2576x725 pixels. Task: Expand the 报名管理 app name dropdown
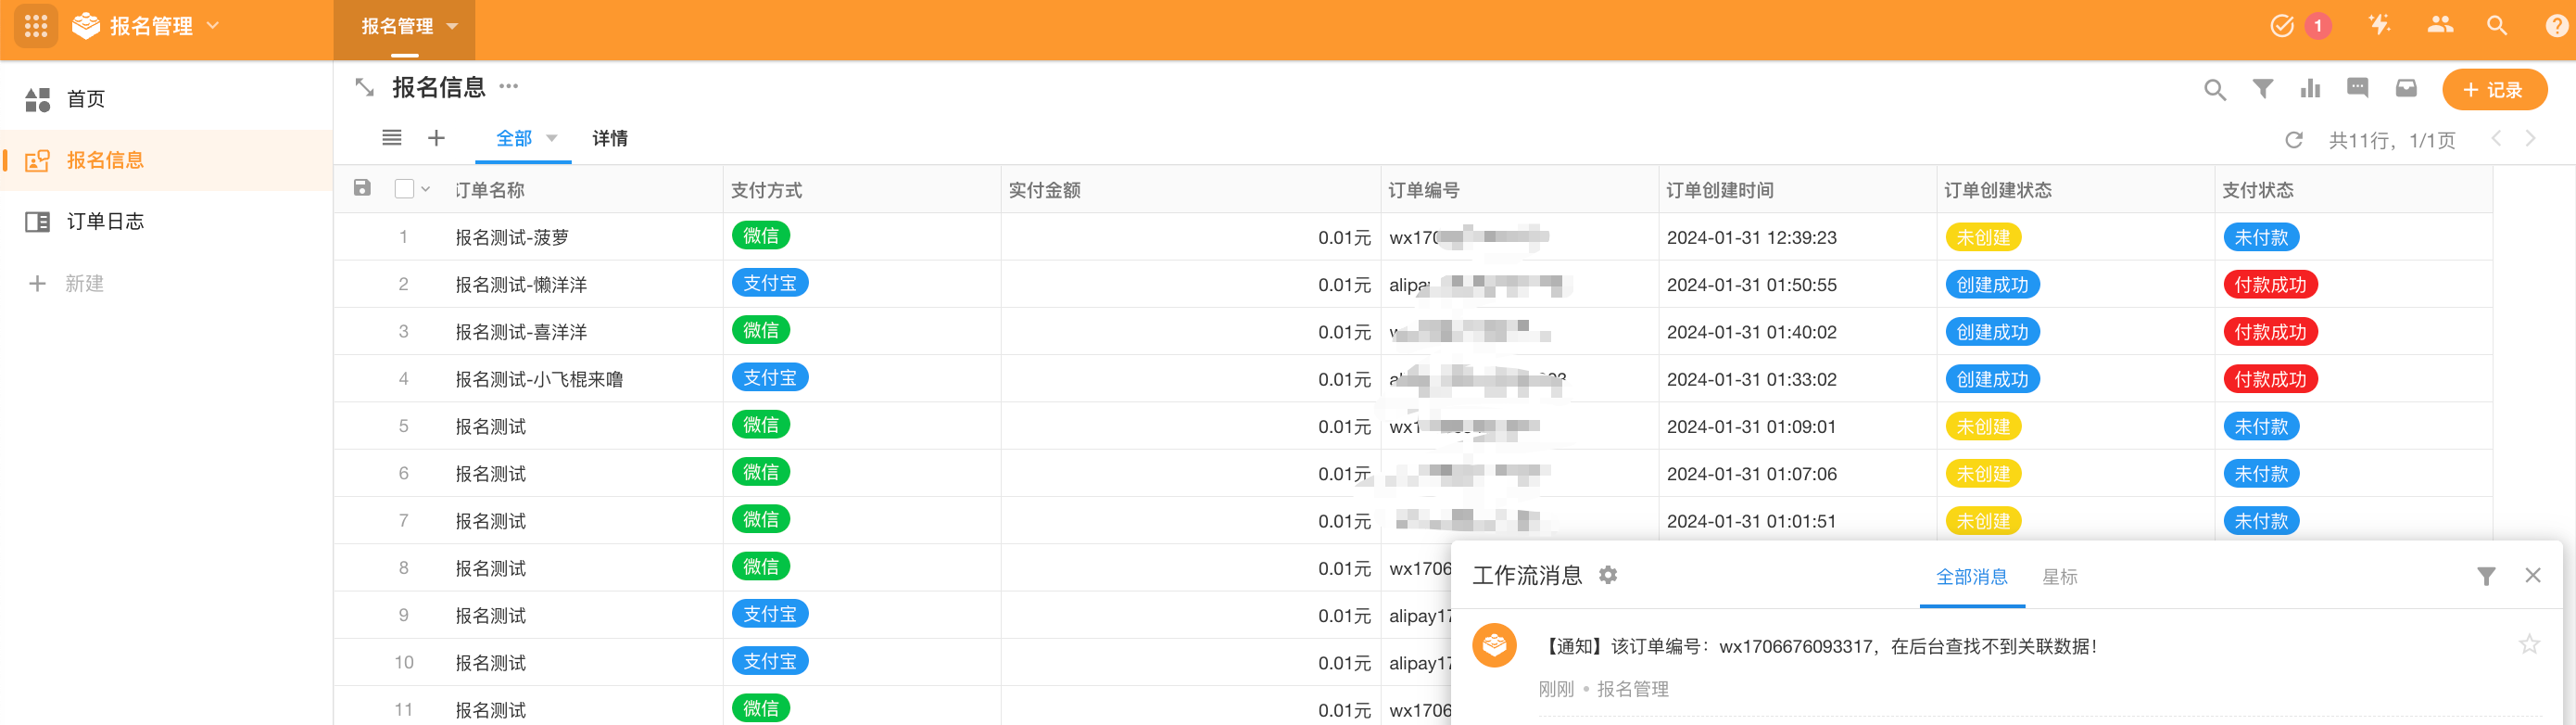(213, 26)
